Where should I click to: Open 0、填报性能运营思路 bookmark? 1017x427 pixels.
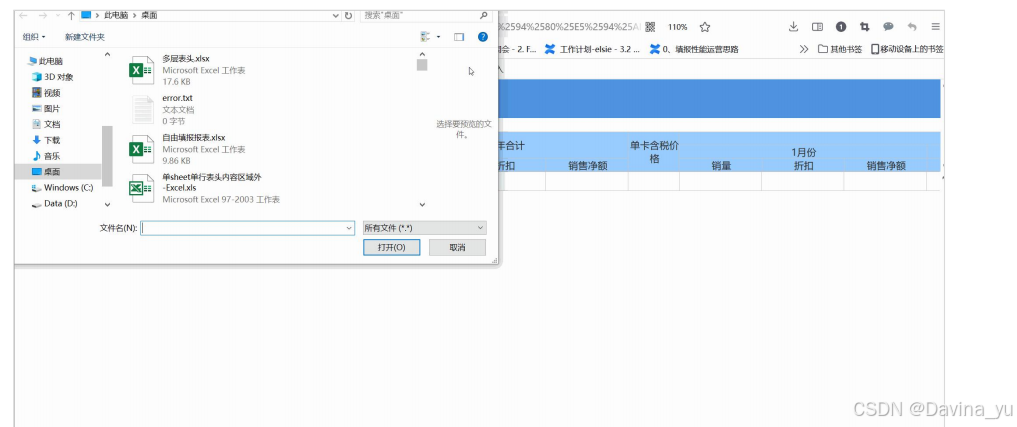click(x=695, y=49)
